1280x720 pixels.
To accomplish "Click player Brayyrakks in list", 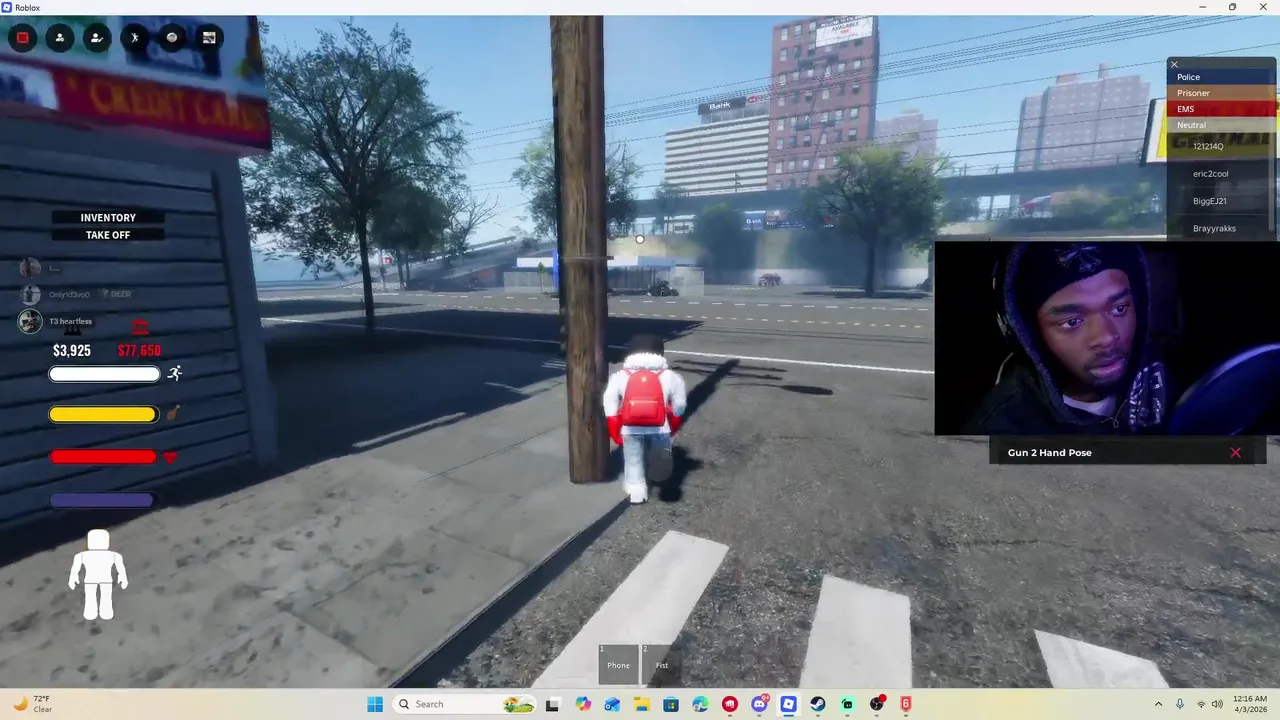I will pyautogui.click(x=1214, y=228).
